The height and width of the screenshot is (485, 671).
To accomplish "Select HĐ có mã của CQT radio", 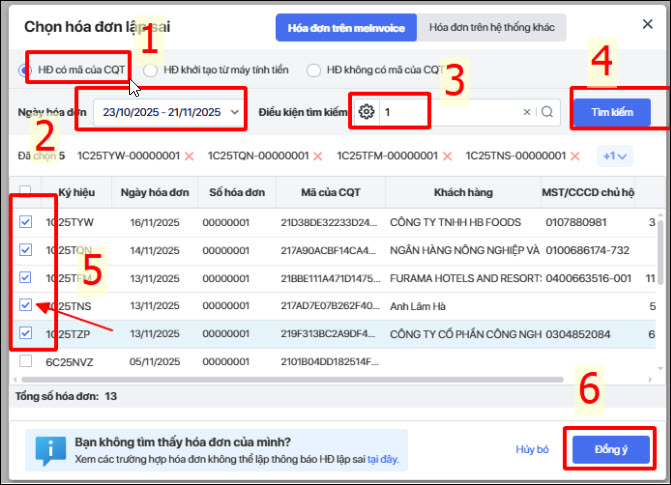I will 25,70.
